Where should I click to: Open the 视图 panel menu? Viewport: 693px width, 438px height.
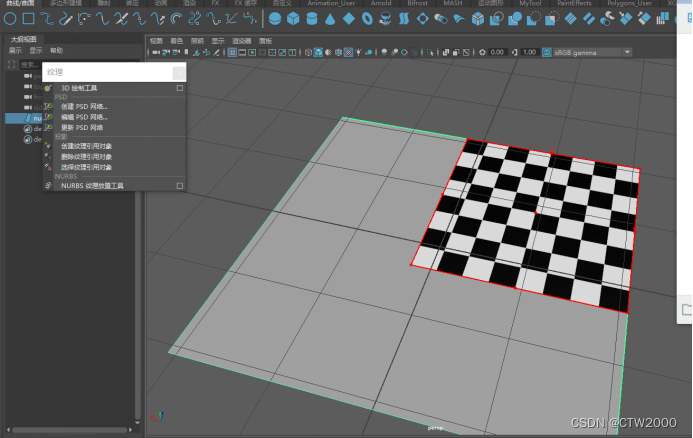156,41
